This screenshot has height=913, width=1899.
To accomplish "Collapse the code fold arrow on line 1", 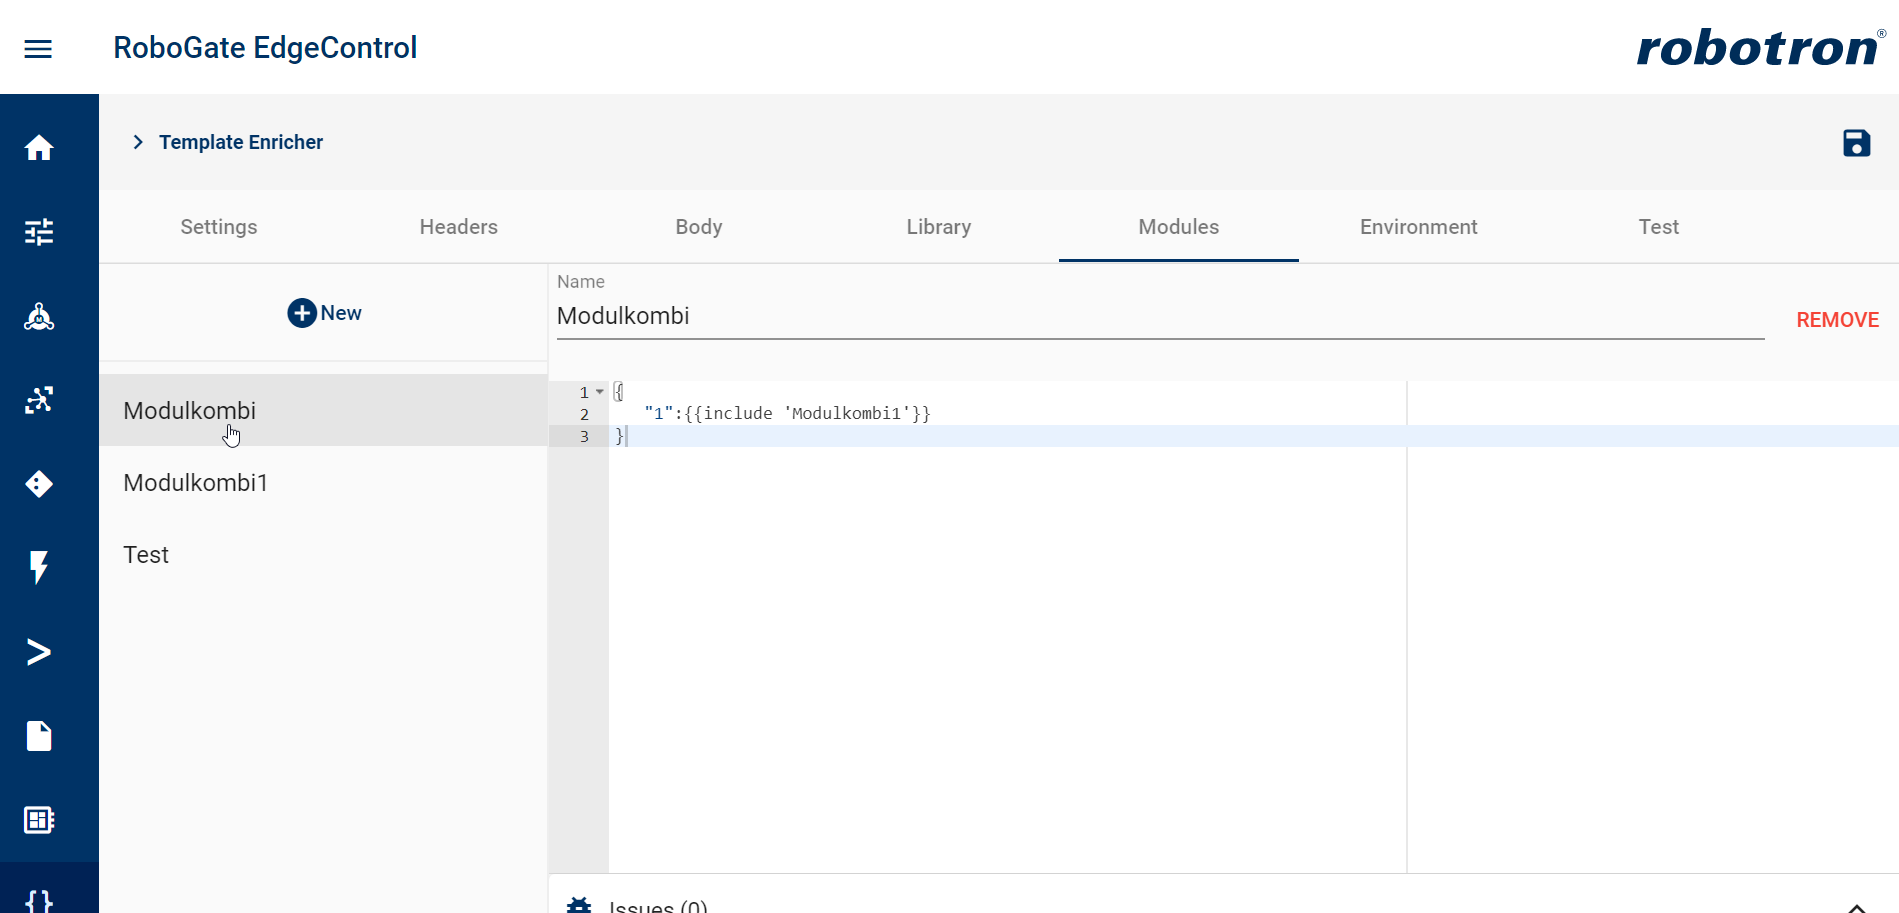I will pos(600,392).
